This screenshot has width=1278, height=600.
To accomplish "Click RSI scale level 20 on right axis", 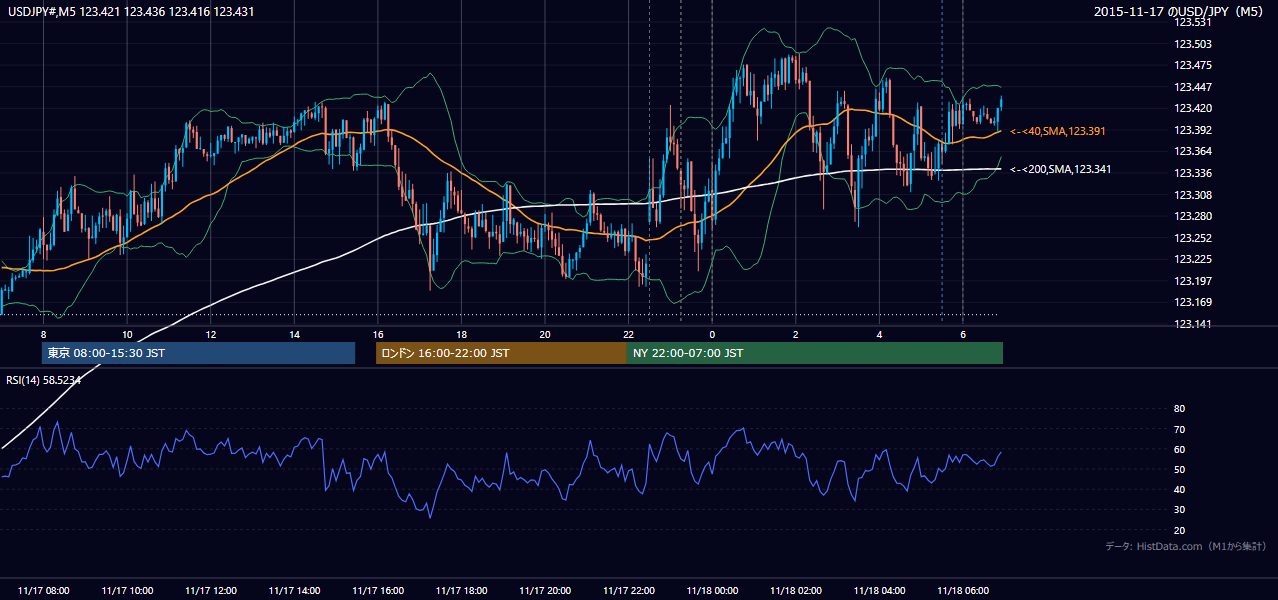I will point(1179,530).
